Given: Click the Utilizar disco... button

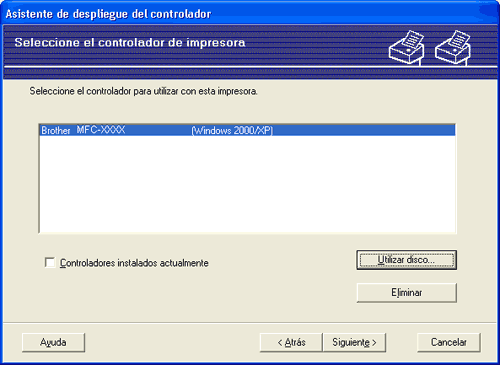Looking at the screenshot, I should coord(406,260).
